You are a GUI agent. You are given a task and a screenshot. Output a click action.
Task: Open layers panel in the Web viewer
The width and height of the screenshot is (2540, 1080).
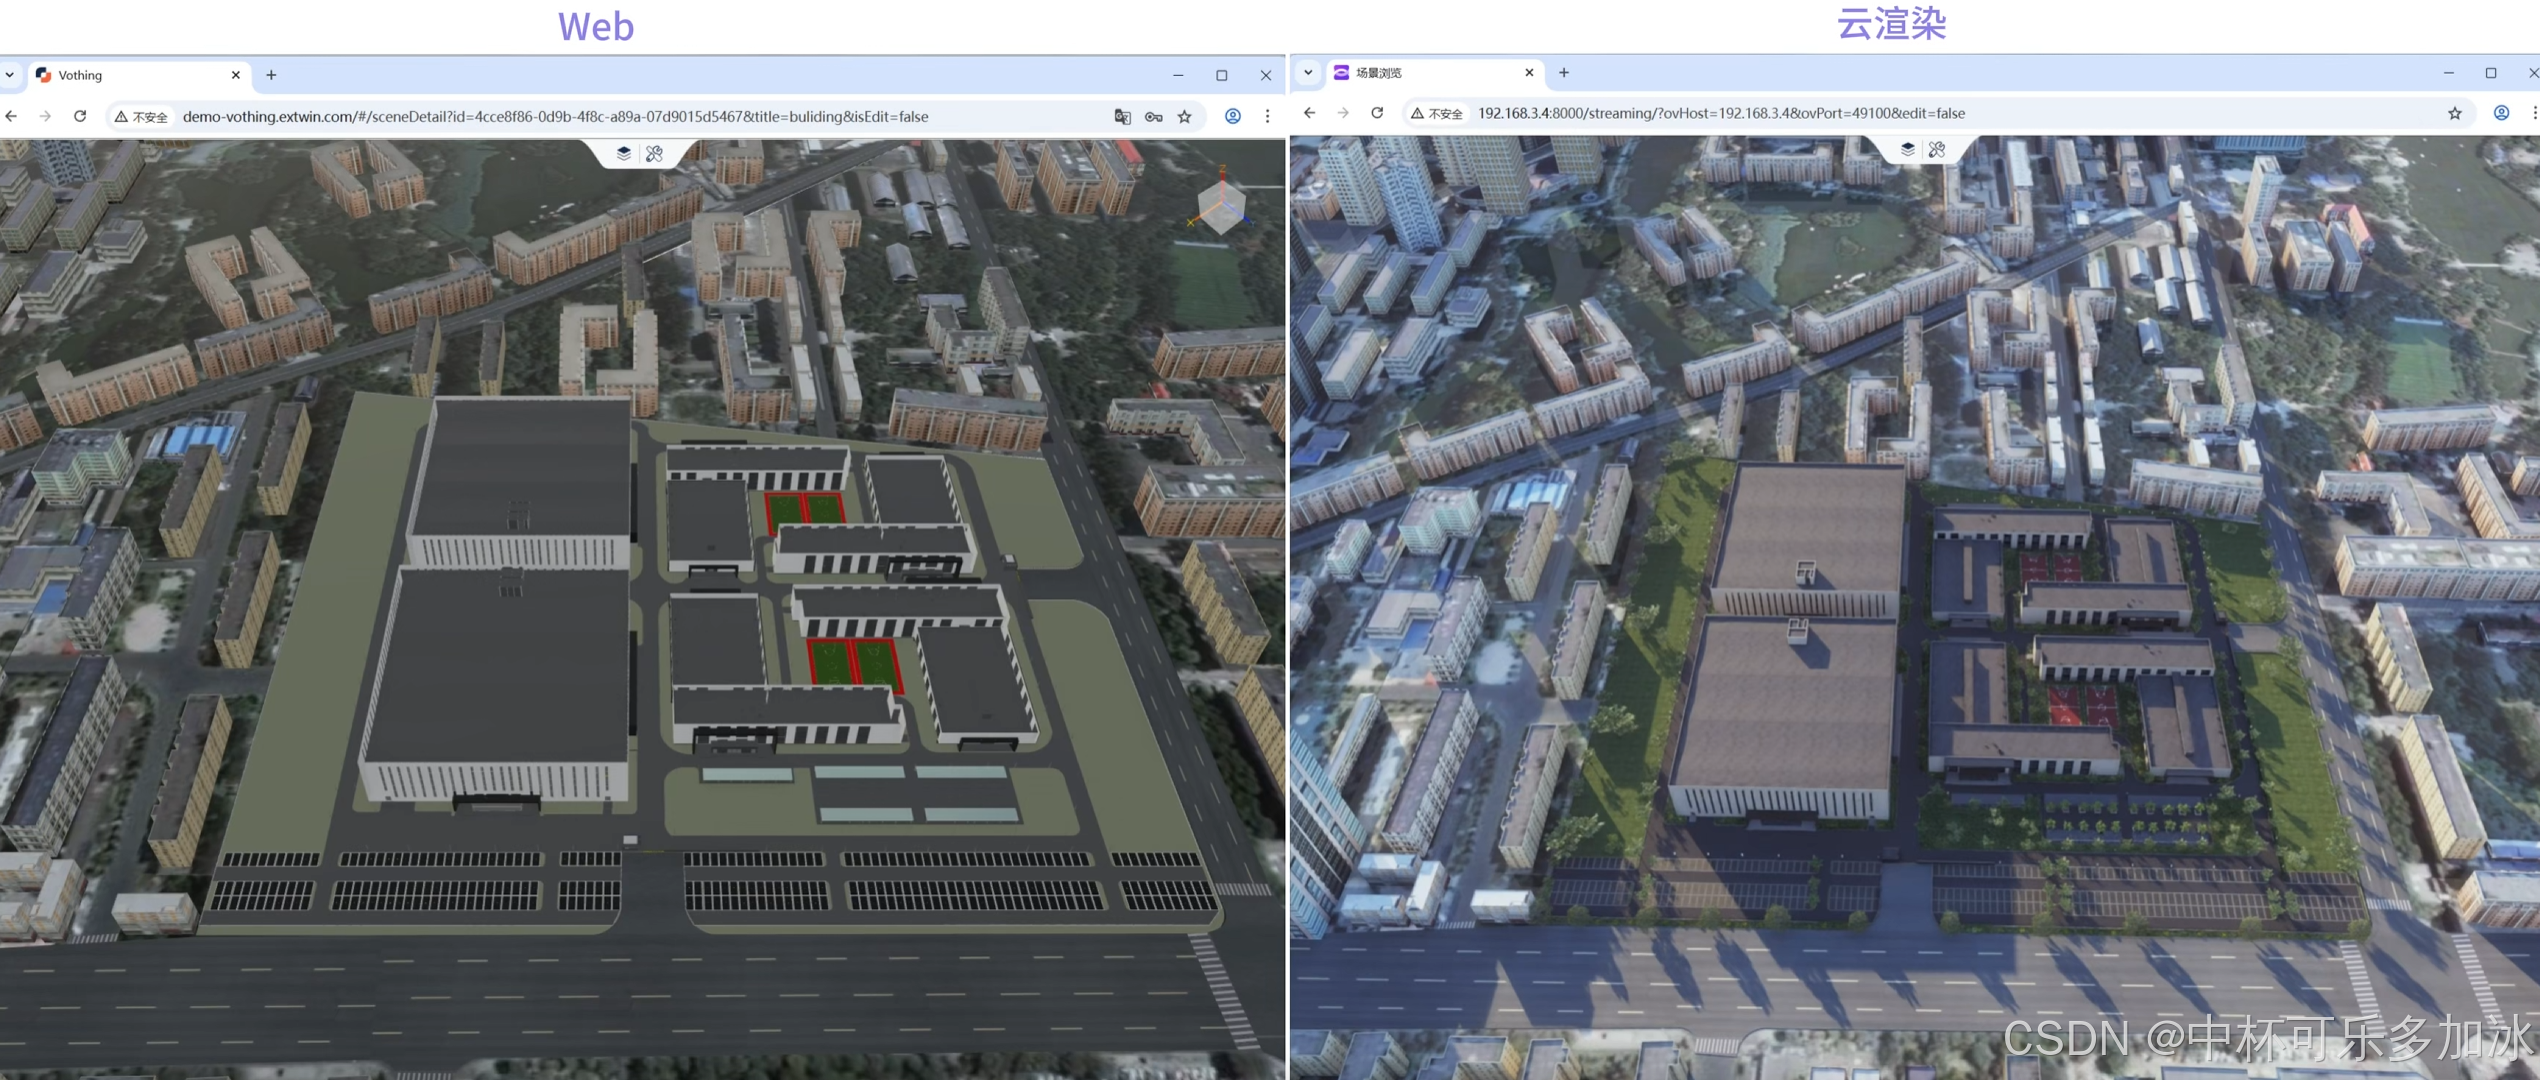tap(623, 153)
